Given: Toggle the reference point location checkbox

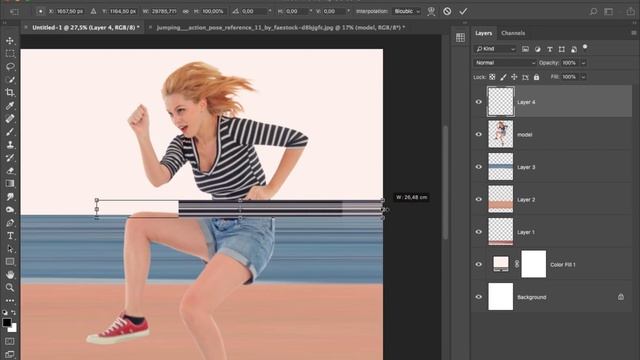Looking at the screenshot, I should 40,11.
